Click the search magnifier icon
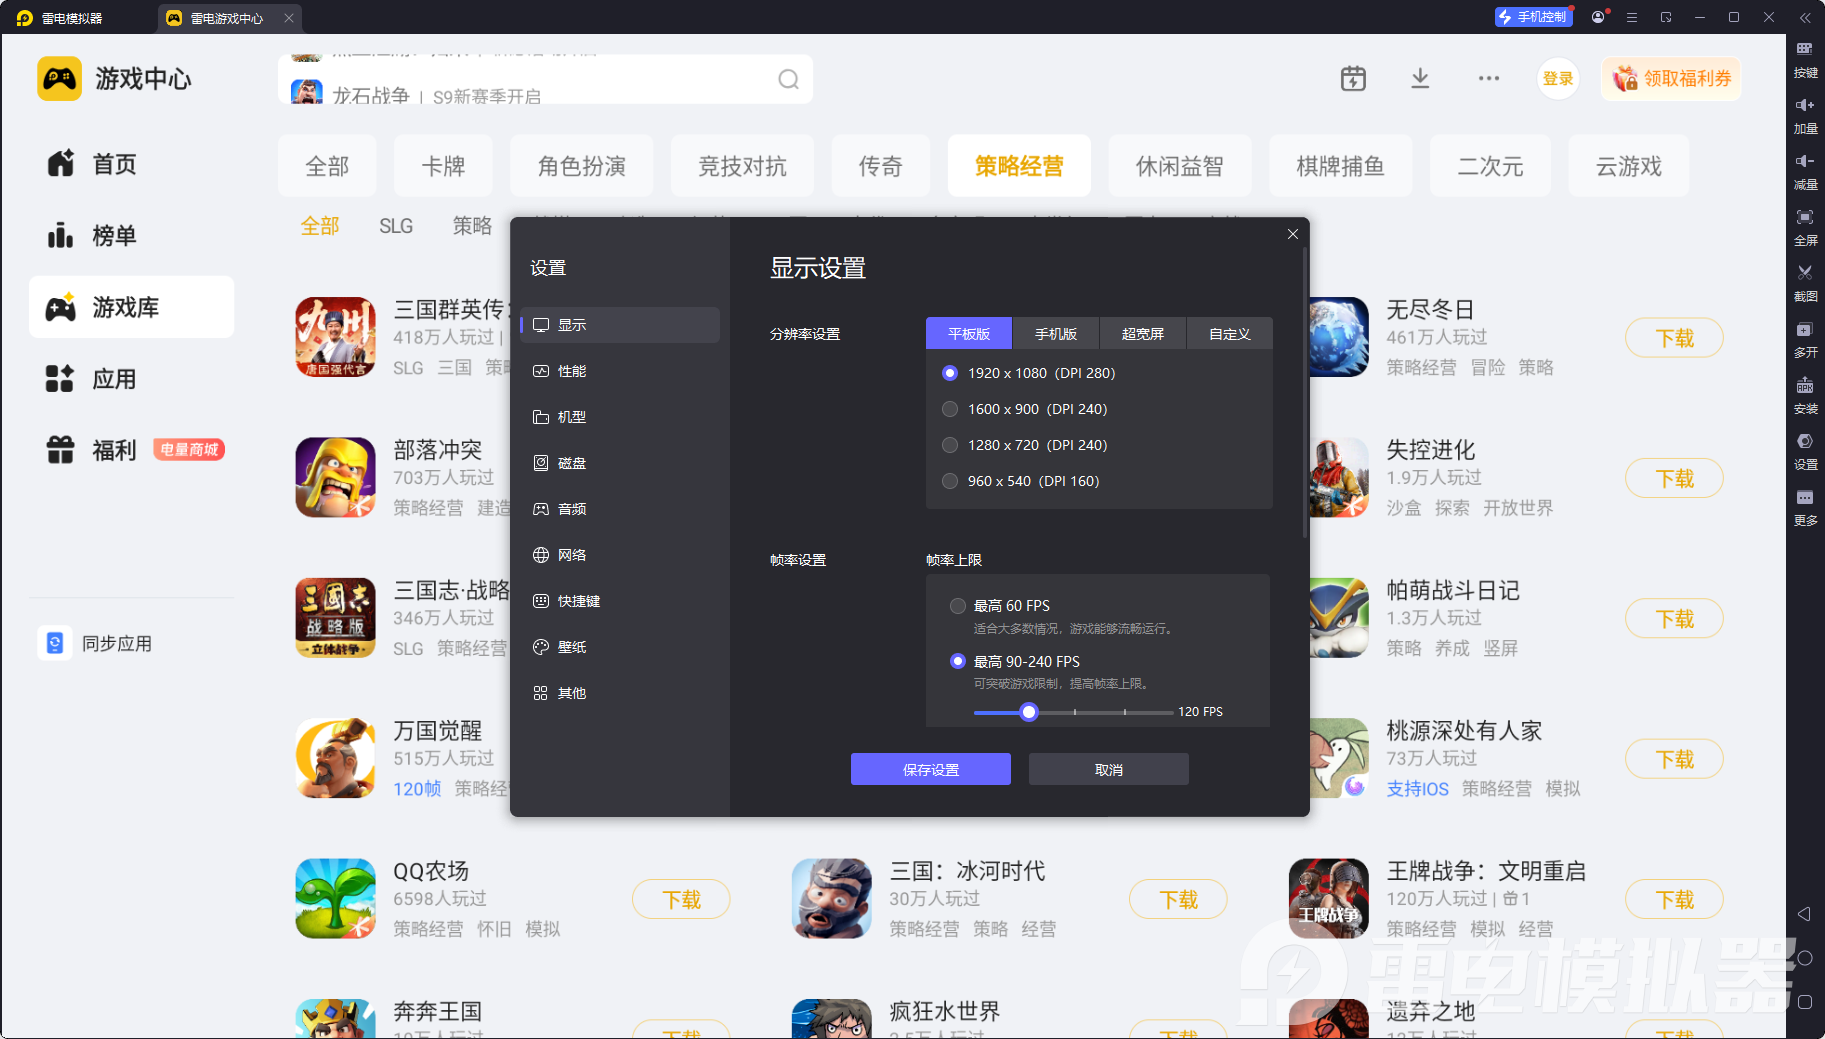The image size is (1825, 1039). (x=789, y=80)
